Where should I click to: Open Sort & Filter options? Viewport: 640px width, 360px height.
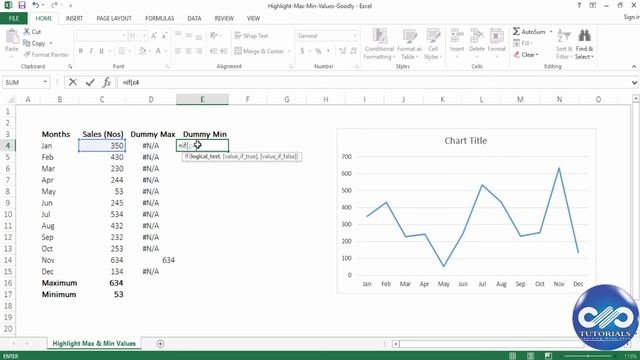pos(564,44)
